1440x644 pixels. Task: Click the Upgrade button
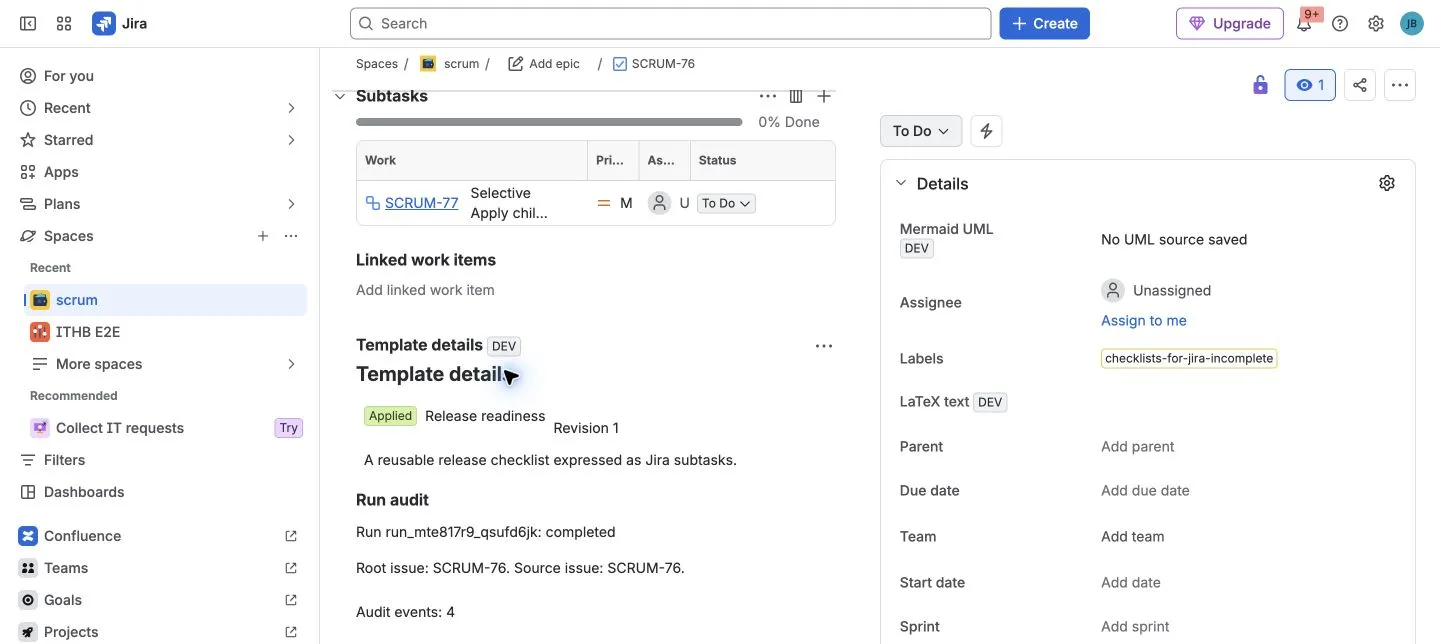click(1229, 23)
